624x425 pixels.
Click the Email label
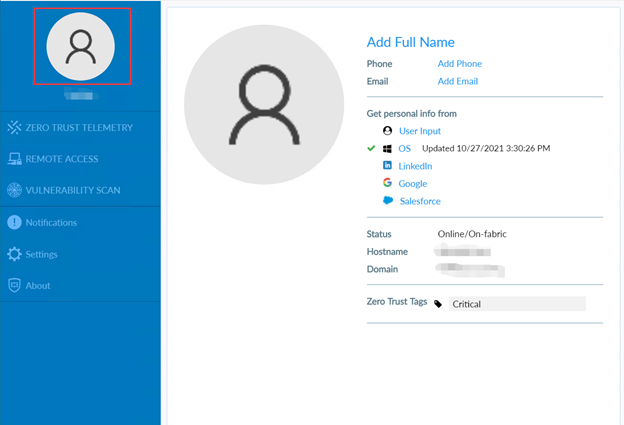pos(377,81)
